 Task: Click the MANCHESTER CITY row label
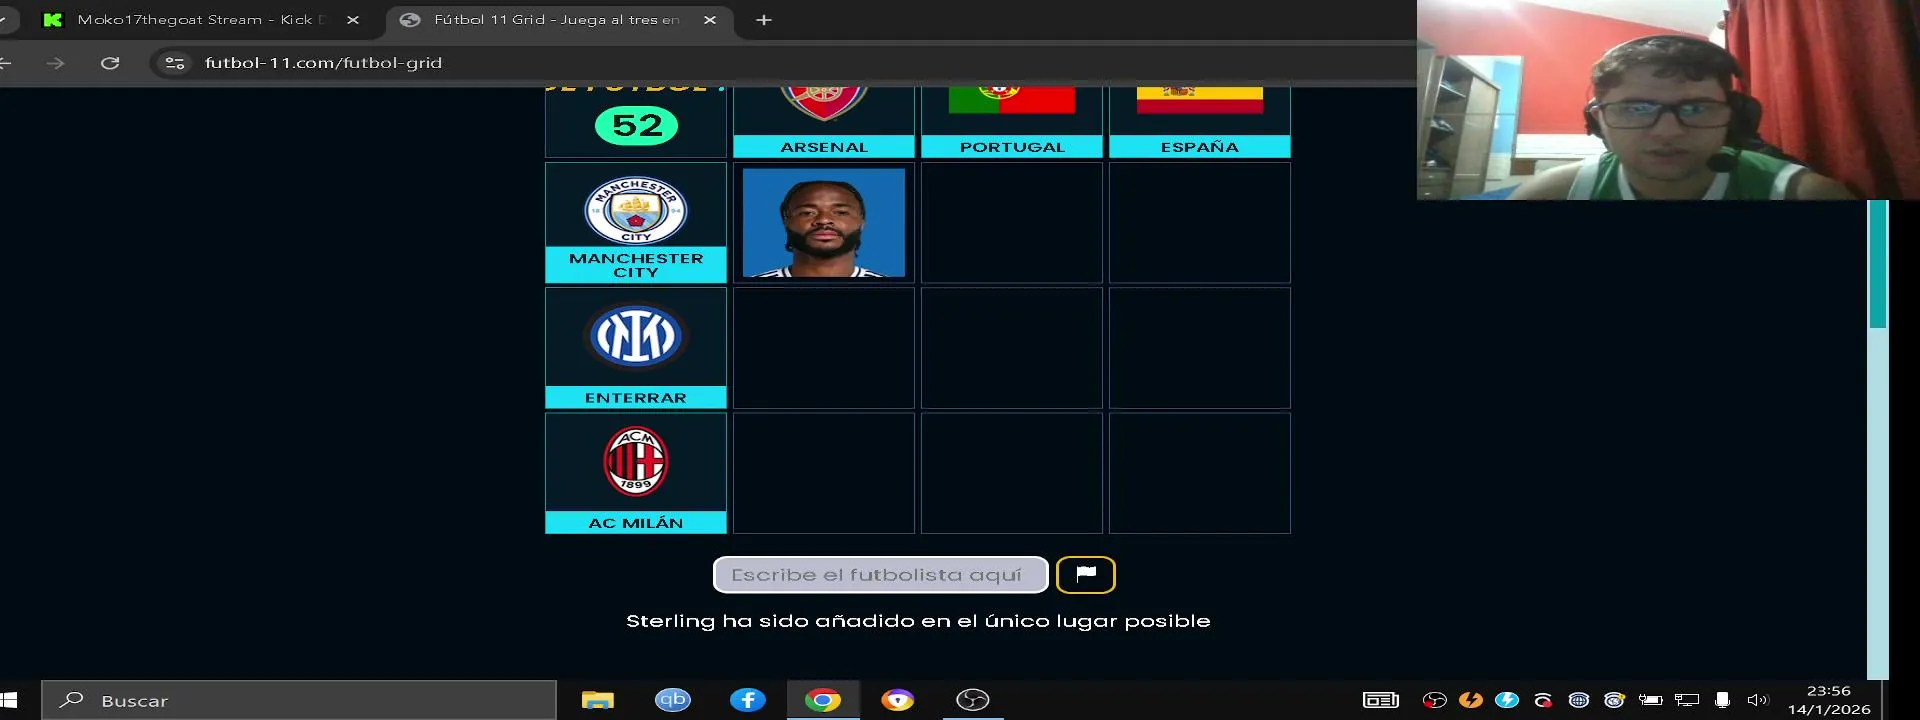point(636,265)
